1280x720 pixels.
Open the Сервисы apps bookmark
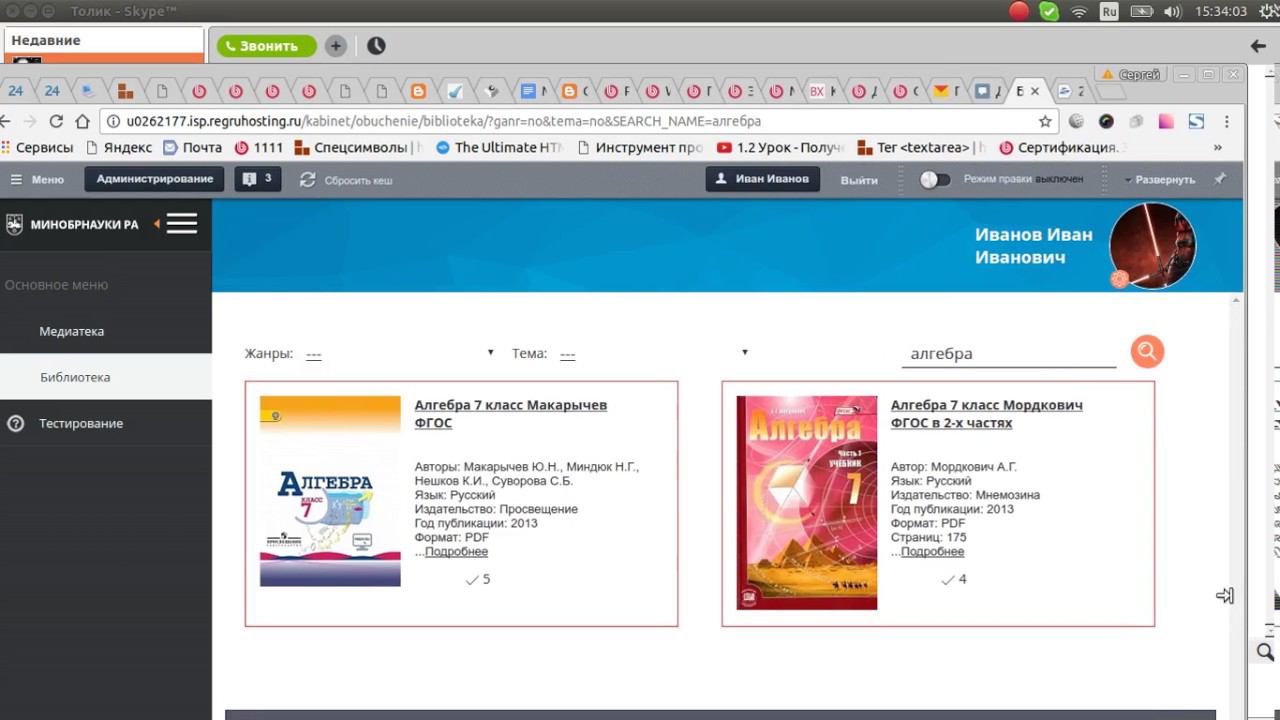(x=38, y=147)
